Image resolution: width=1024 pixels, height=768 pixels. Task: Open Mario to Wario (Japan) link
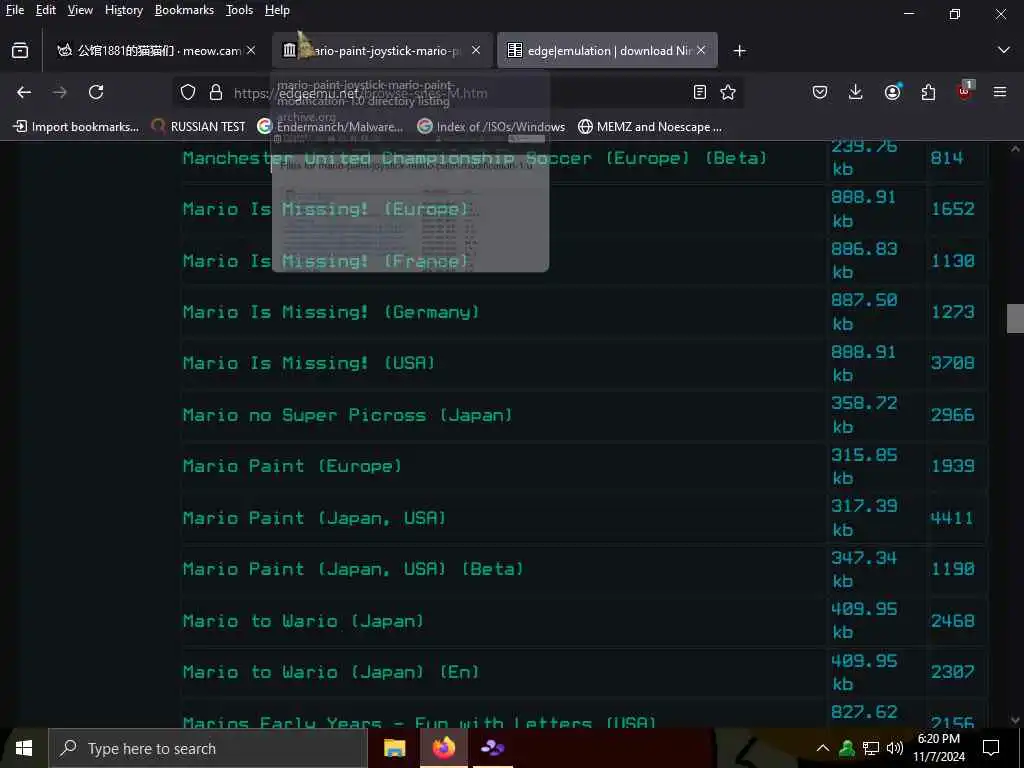click(x=303, y=620)
